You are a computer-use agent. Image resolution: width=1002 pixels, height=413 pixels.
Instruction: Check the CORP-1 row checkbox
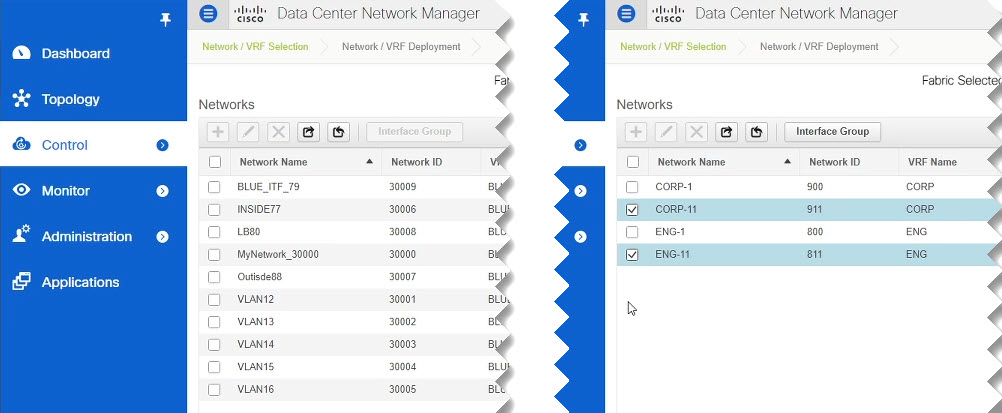pyautogui.click(x=632, y=187)
